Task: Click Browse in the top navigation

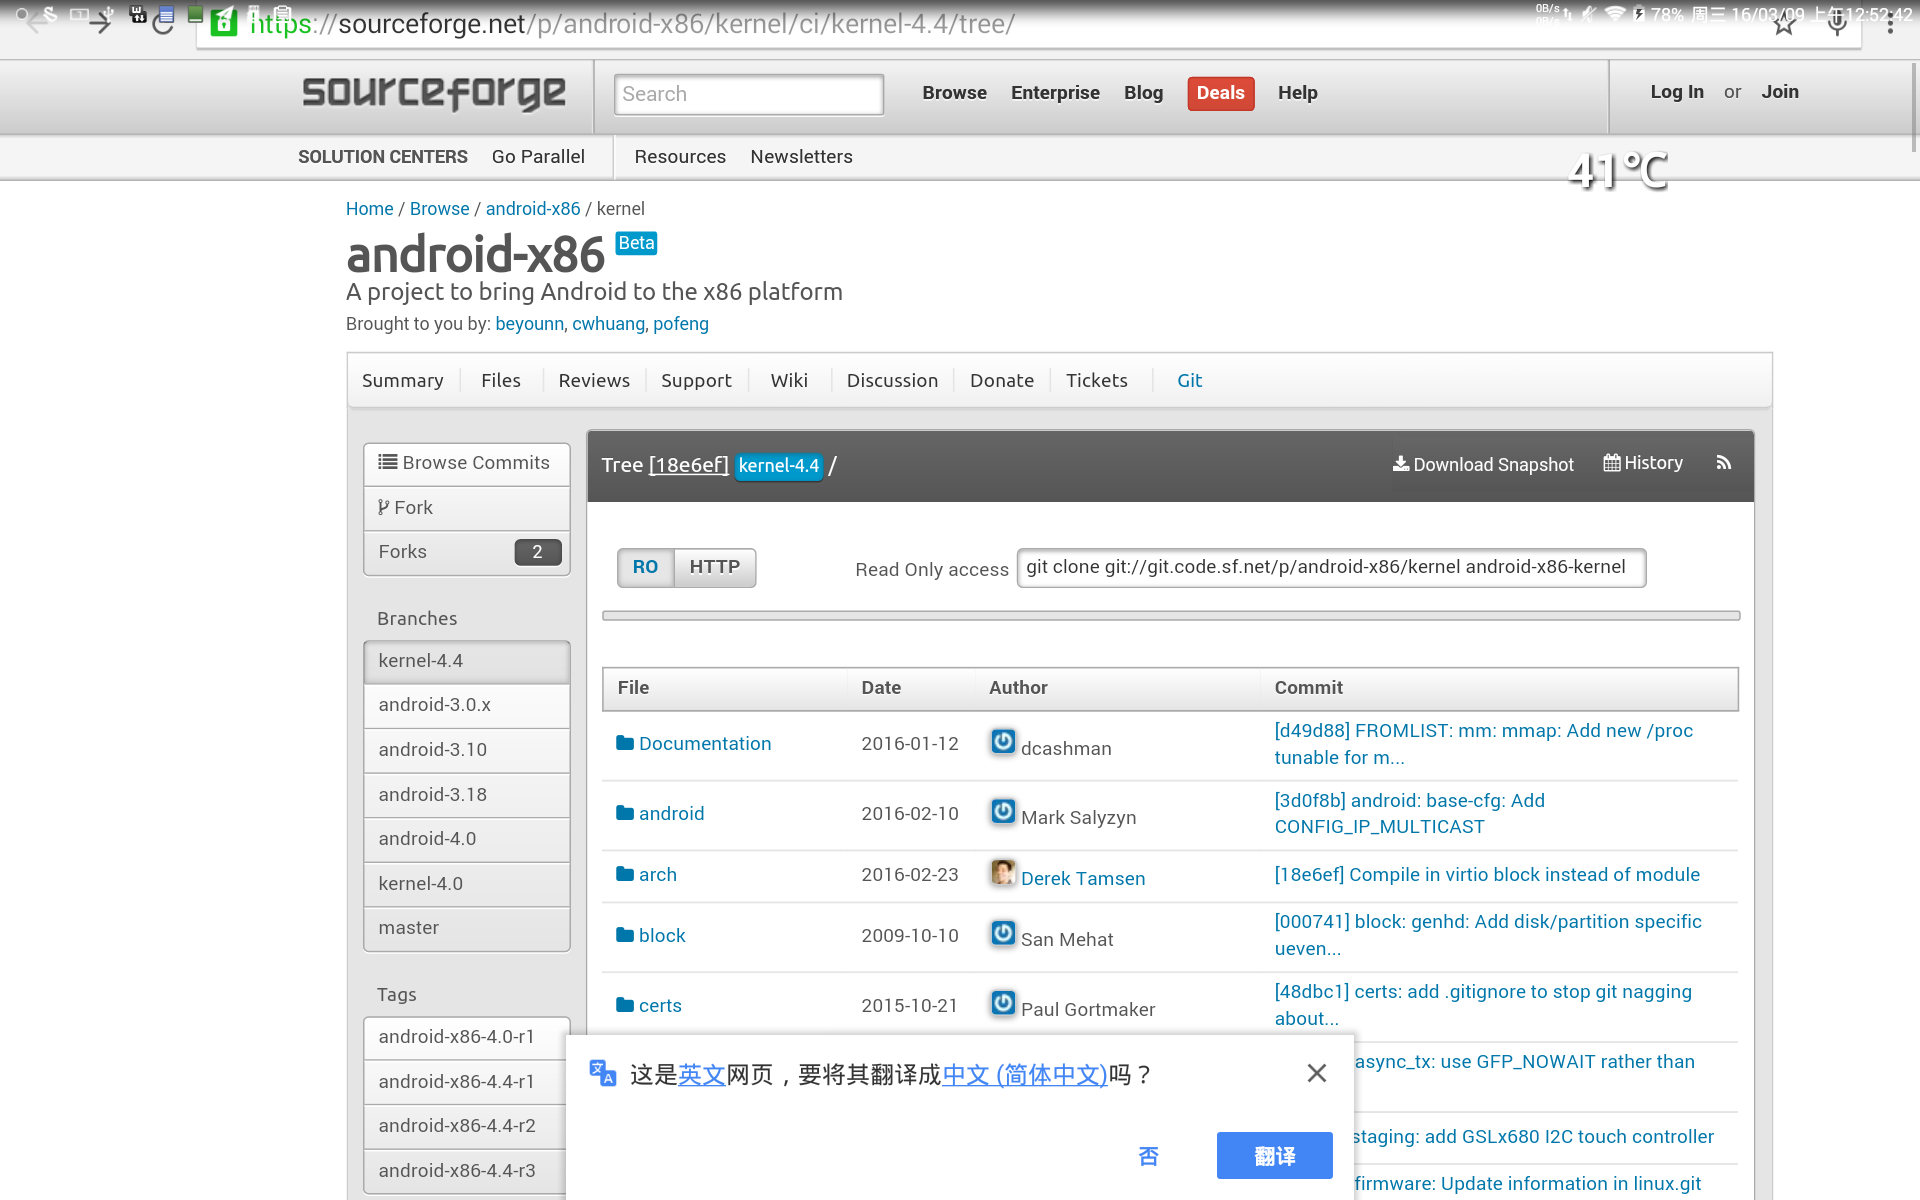Action: [x=954, y=93]
